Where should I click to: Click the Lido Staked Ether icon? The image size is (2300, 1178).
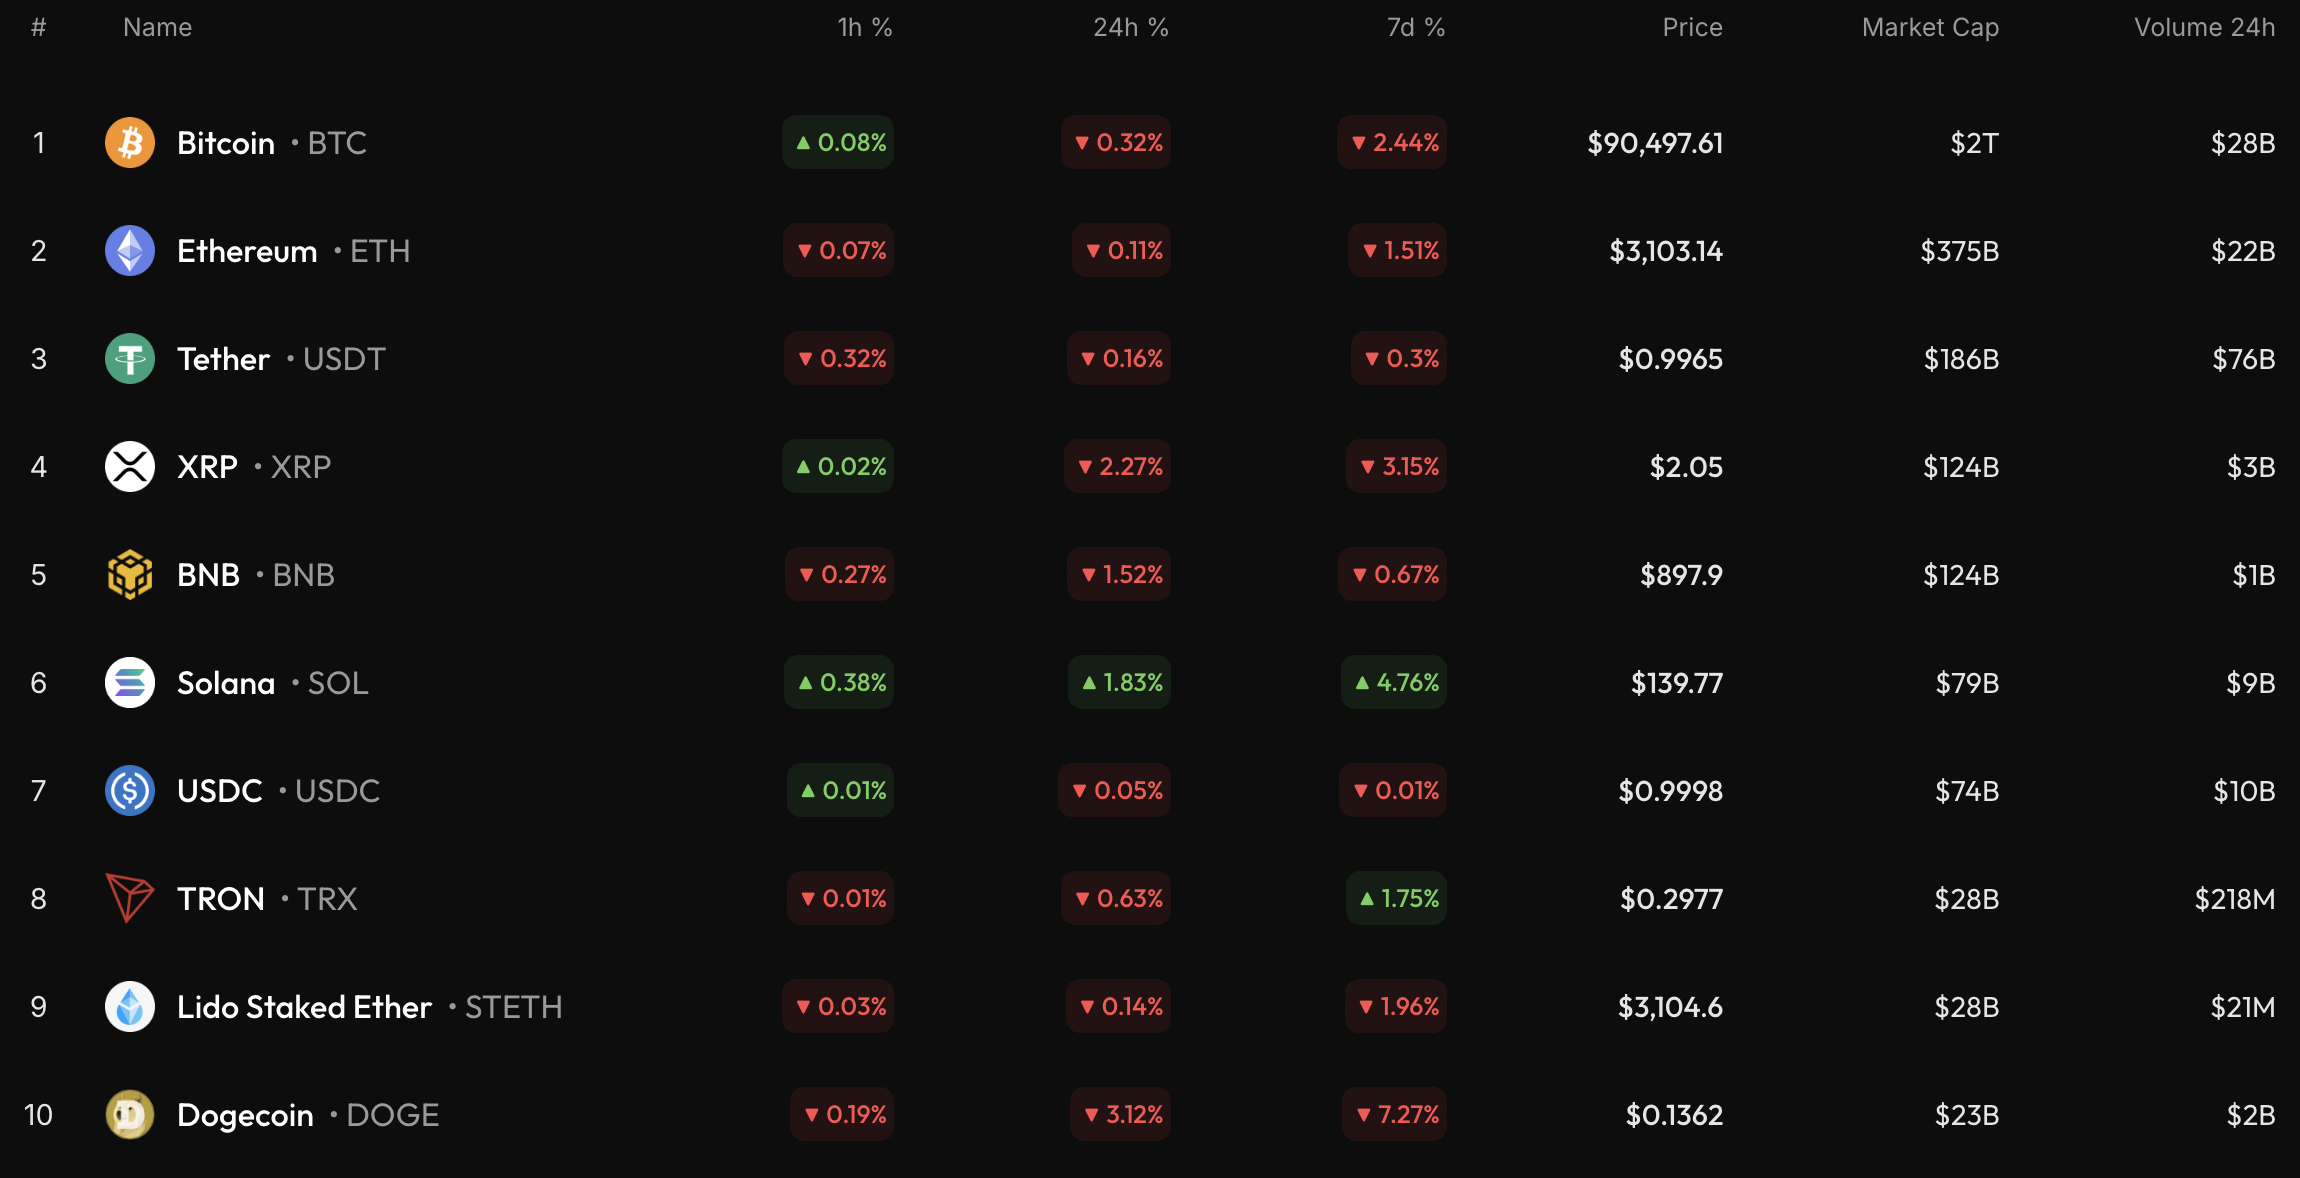tap(130, 1007)
